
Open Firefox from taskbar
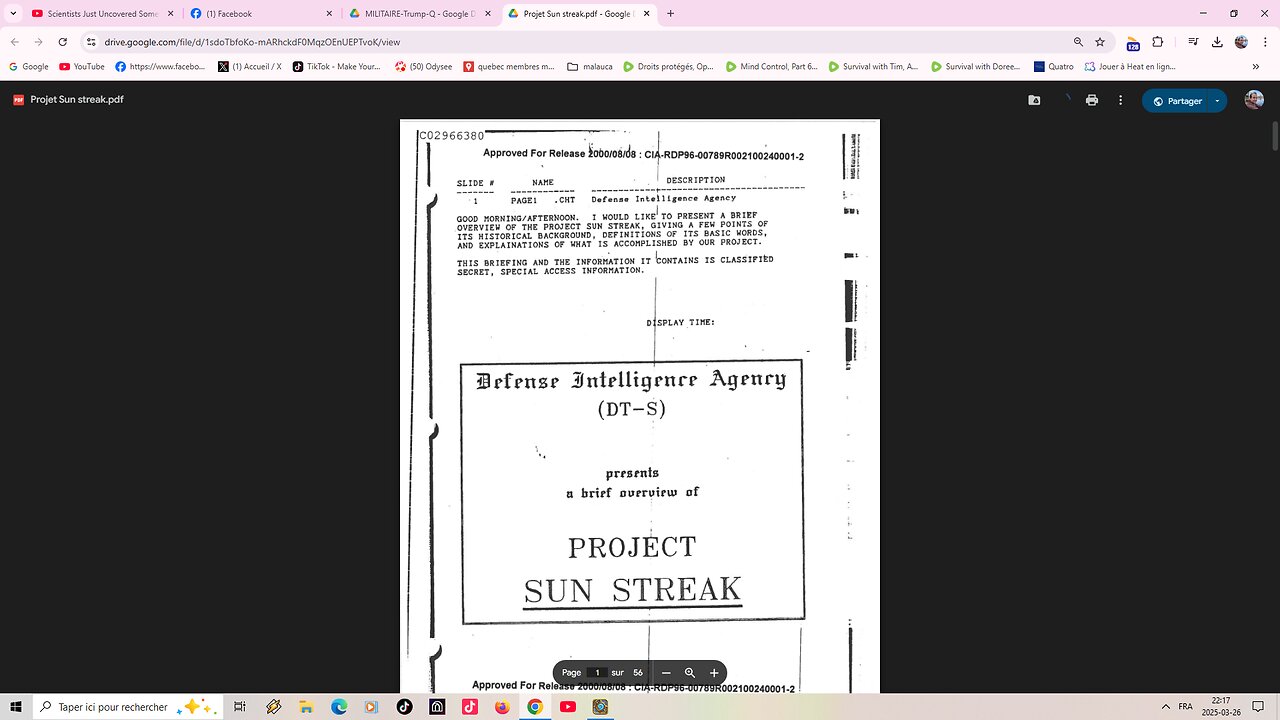[502, 706]
